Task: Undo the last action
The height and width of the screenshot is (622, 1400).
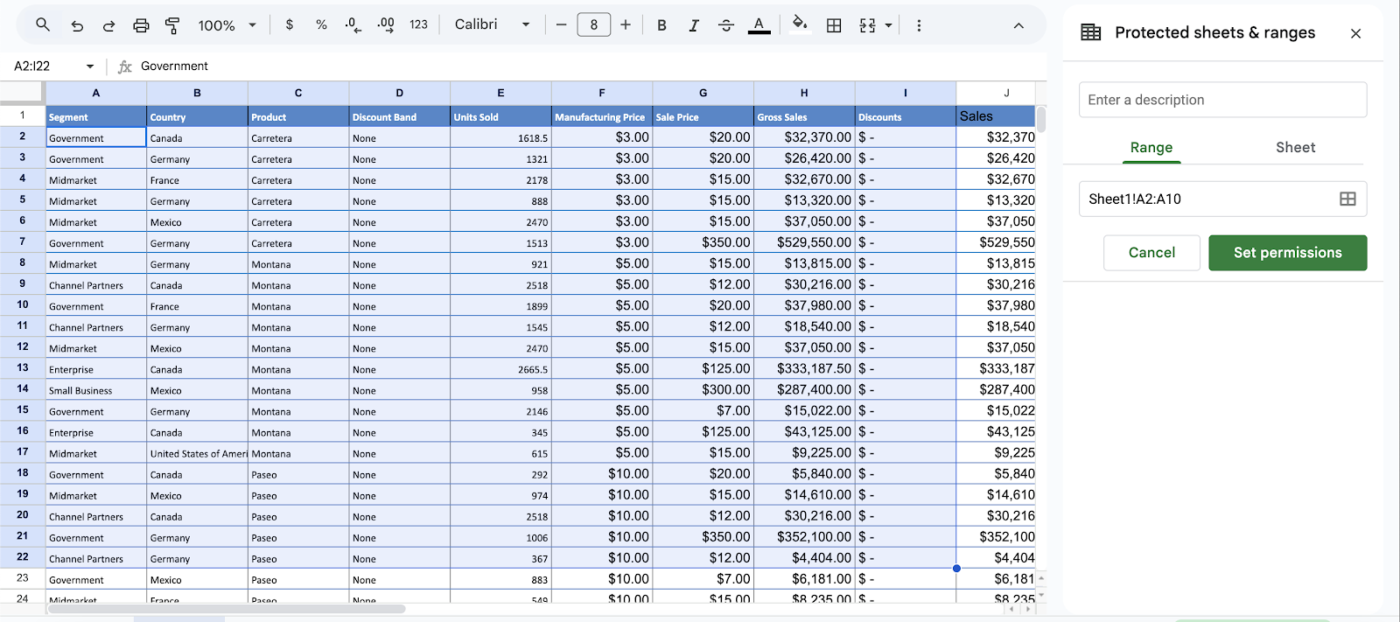Action: (77, 25)
